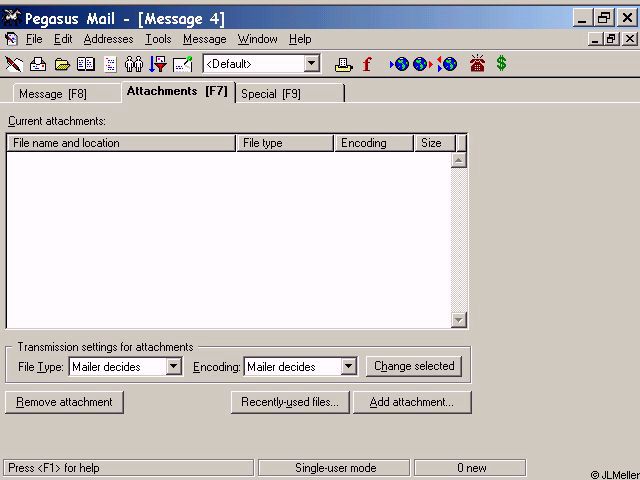Click the Single-user mode status panel
Image resolution: width=640 pixels, height=480 pixels.
point(334,468)
